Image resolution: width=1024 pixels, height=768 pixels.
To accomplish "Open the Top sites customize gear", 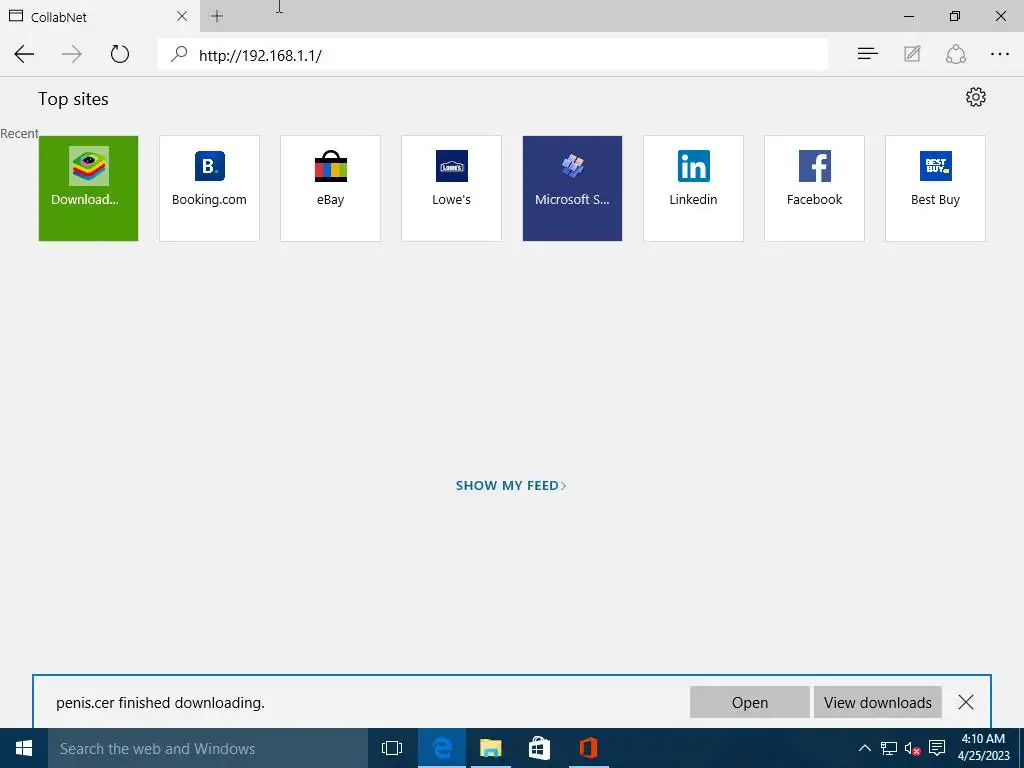I will click(976, 97).
